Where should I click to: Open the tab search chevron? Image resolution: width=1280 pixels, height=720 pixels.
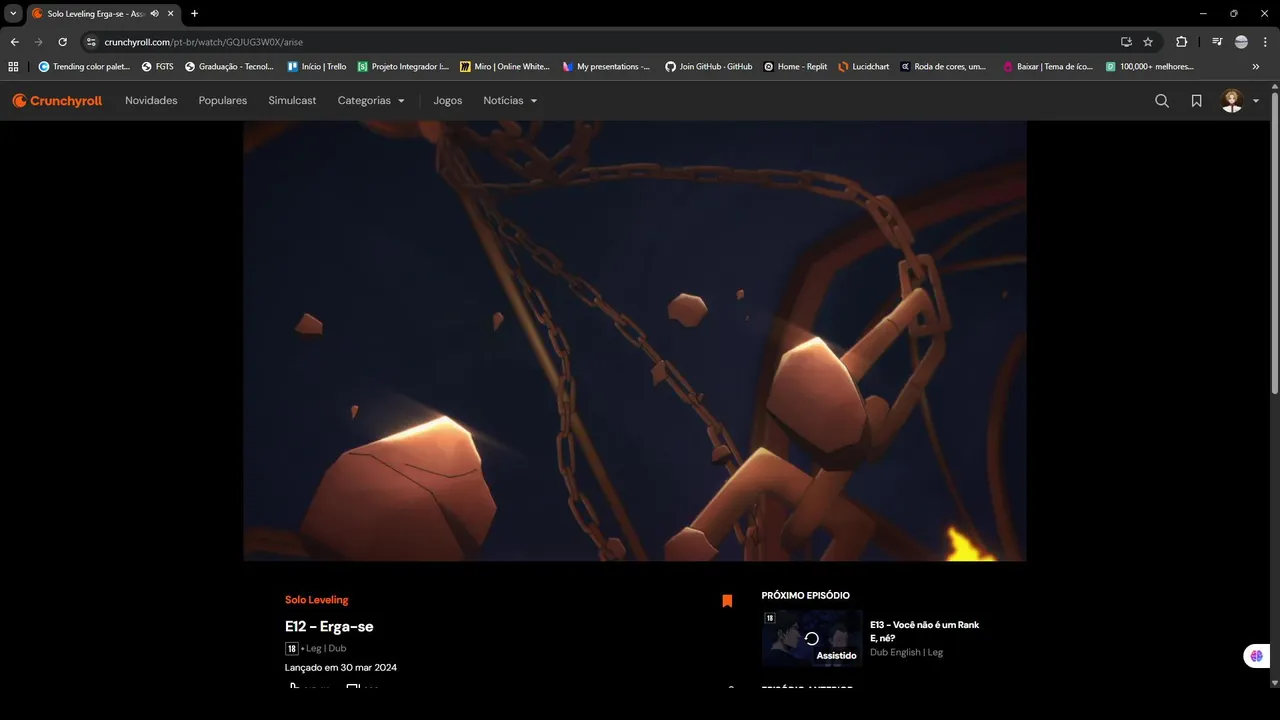pyautogui.click(x=13, y=14)
